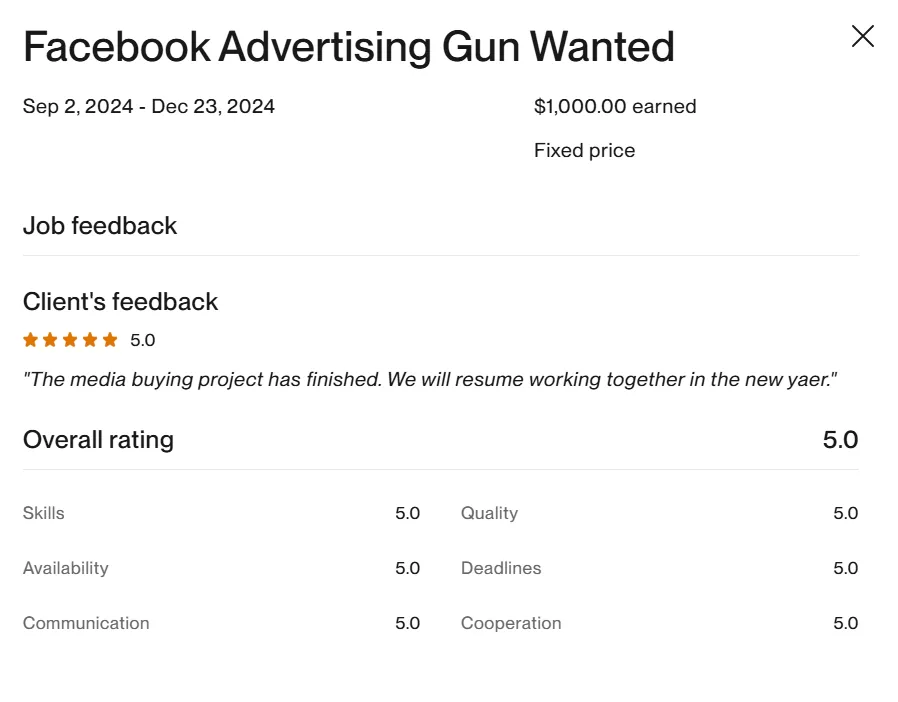Close the job feedback dialog
This screenshot has height=702, width=898.
click(x=862, y=36)
